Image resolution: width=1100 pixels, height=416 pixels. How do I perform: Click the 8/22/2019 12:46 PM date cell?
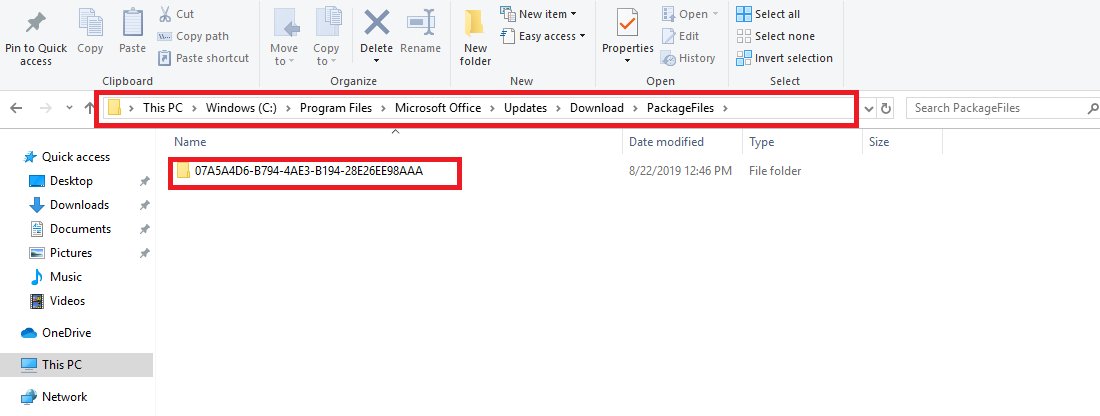tap(680, 170)
